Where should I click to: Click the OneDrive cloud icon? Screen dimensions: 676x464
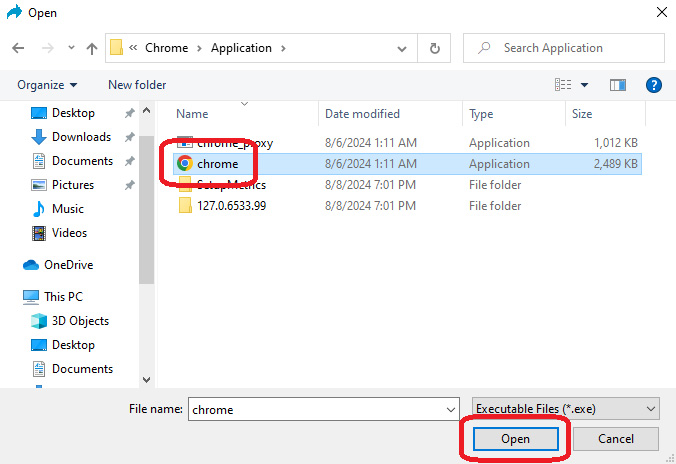[31, 265]
